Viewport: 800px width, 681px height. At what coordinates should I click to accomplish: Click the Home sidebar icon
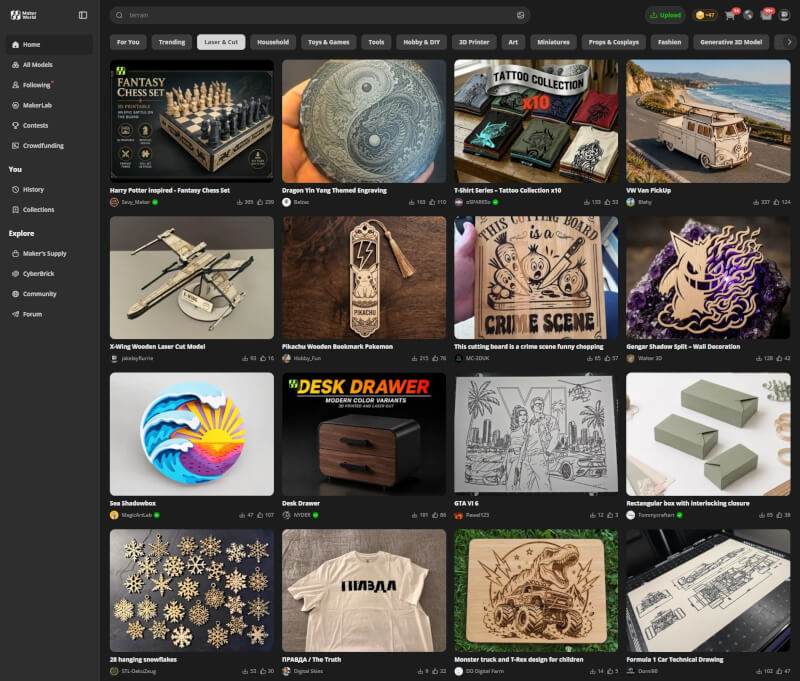pyautogui.click(x=15, y=44)
